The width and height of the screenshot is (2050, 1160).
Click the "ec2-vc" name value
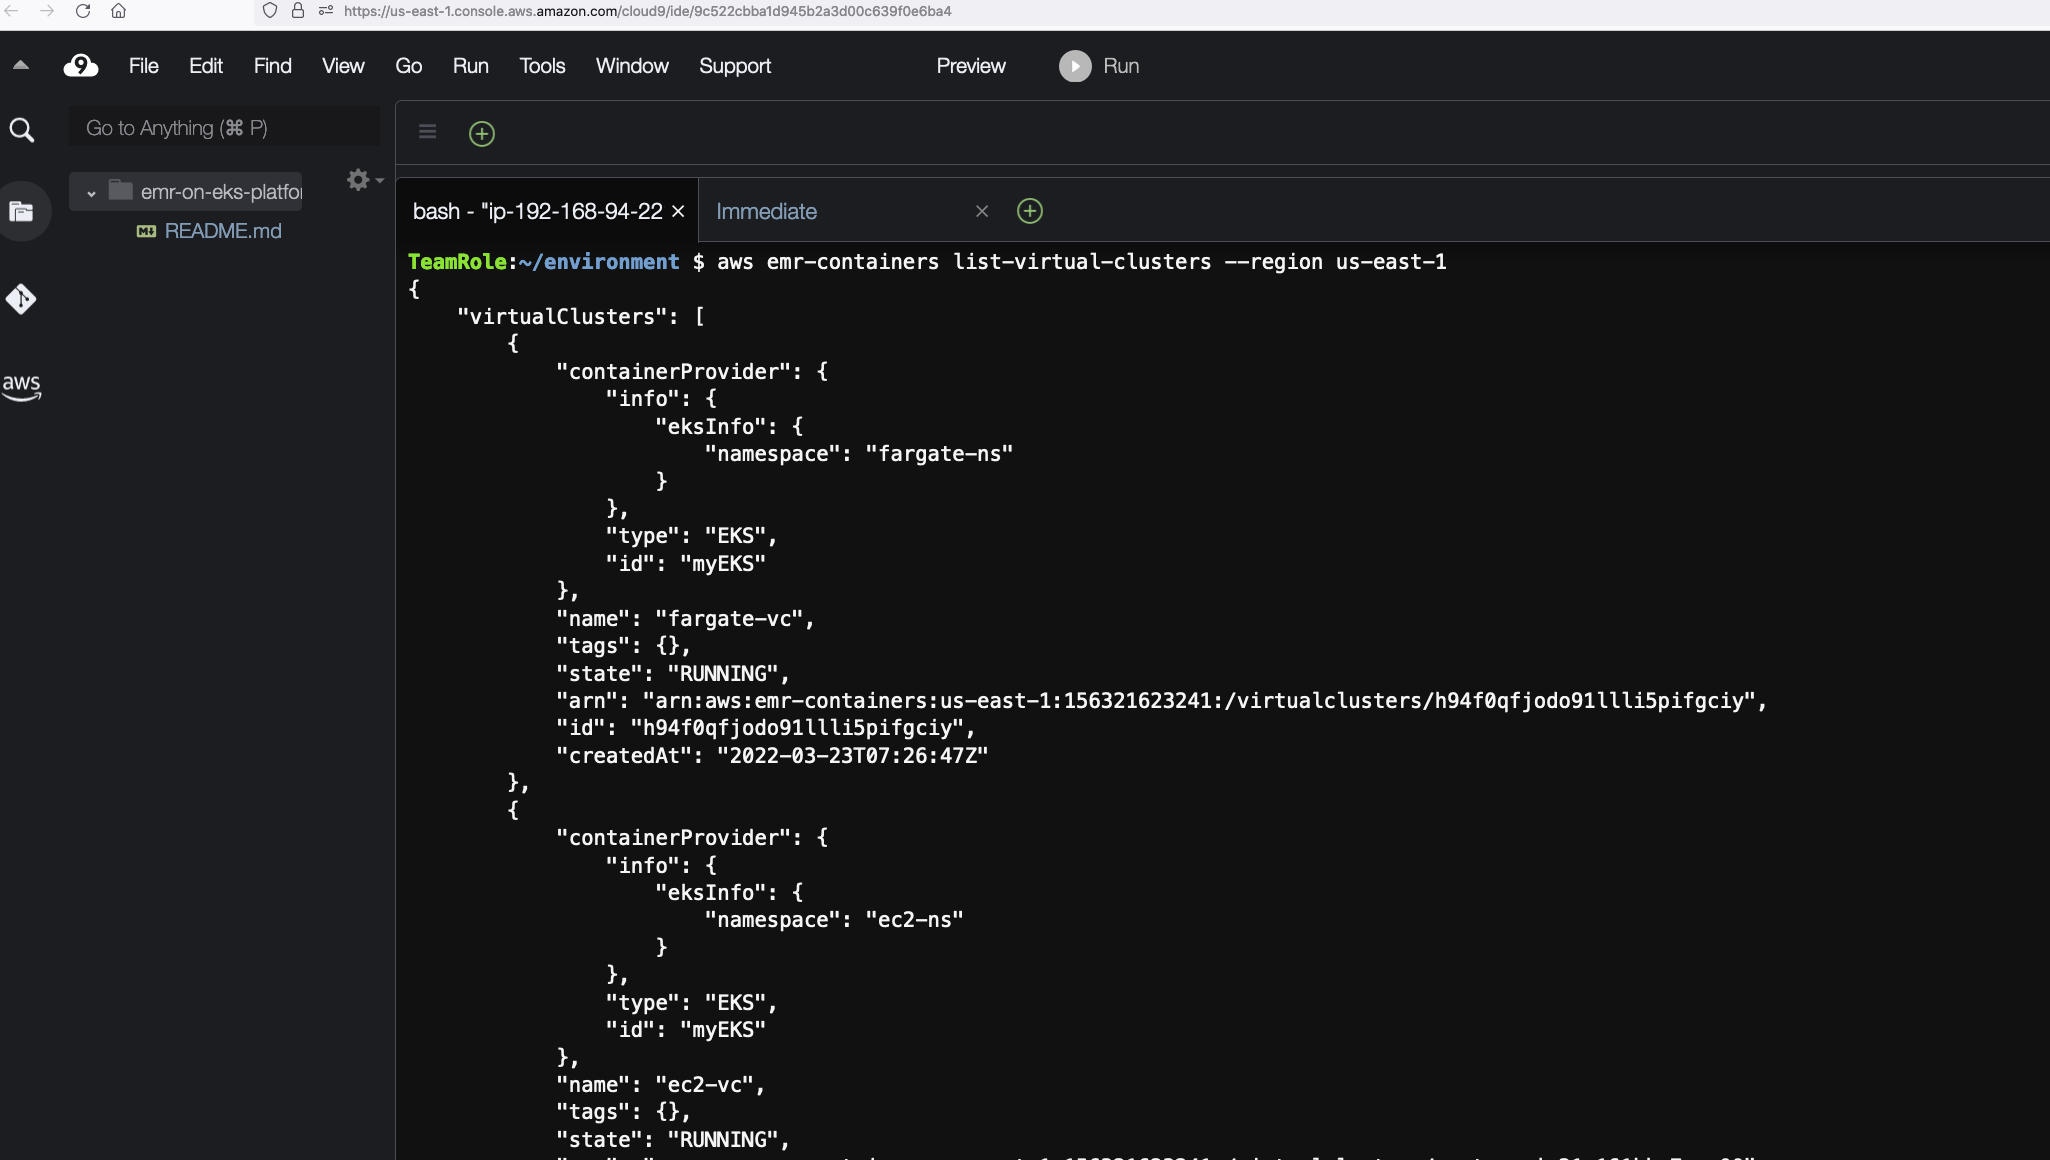[704, 1085]
